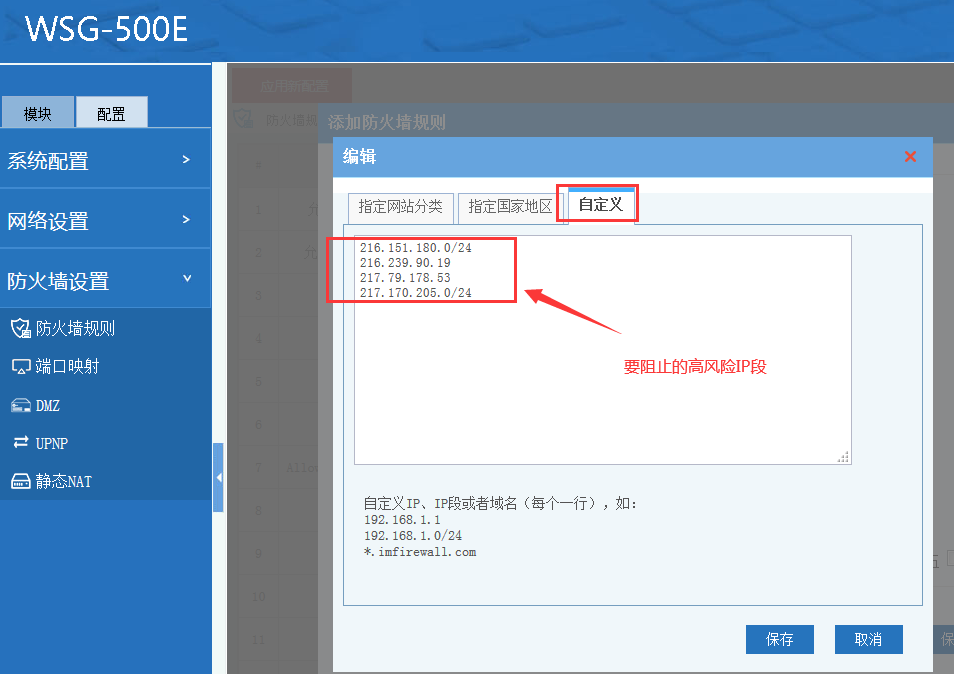Select the 自定义 tab
Viewport: 954px width, 674px height.
[600, 205]
